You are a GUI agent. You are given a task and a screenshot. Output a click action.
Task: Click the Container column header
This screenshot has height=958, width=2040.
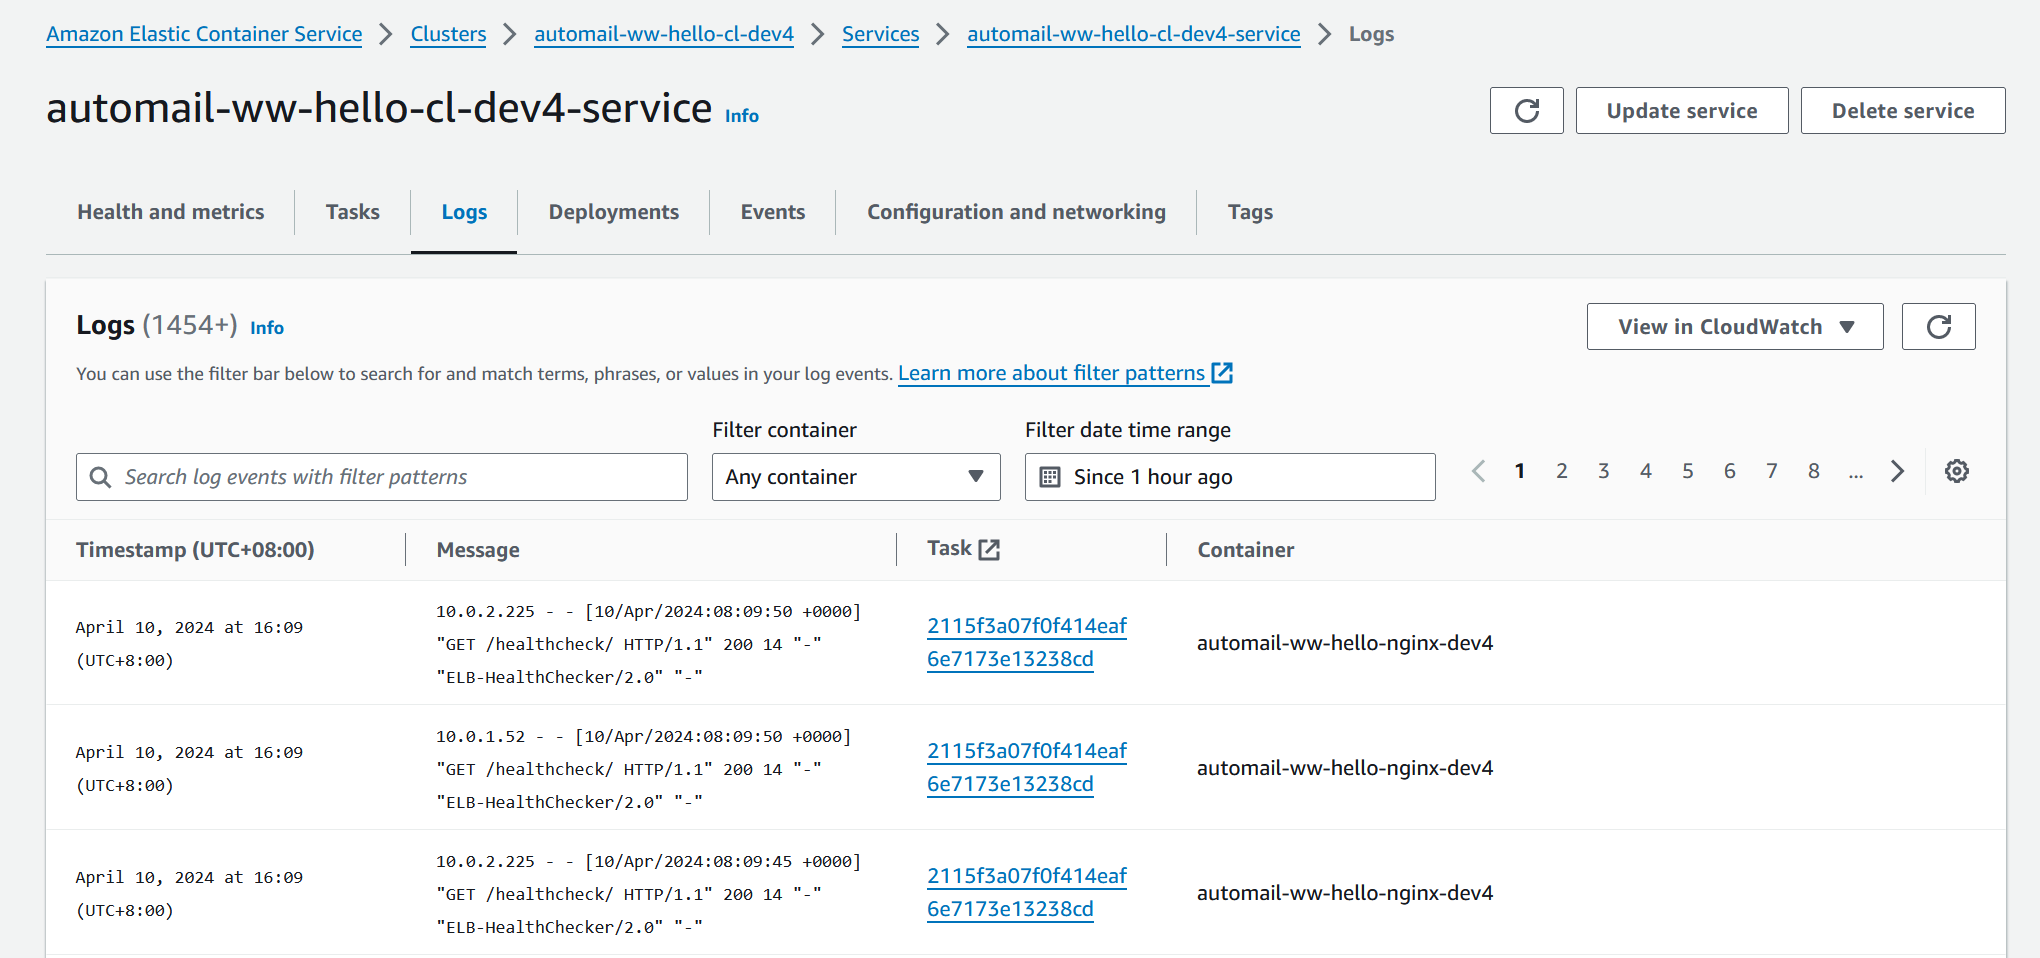1246,550
